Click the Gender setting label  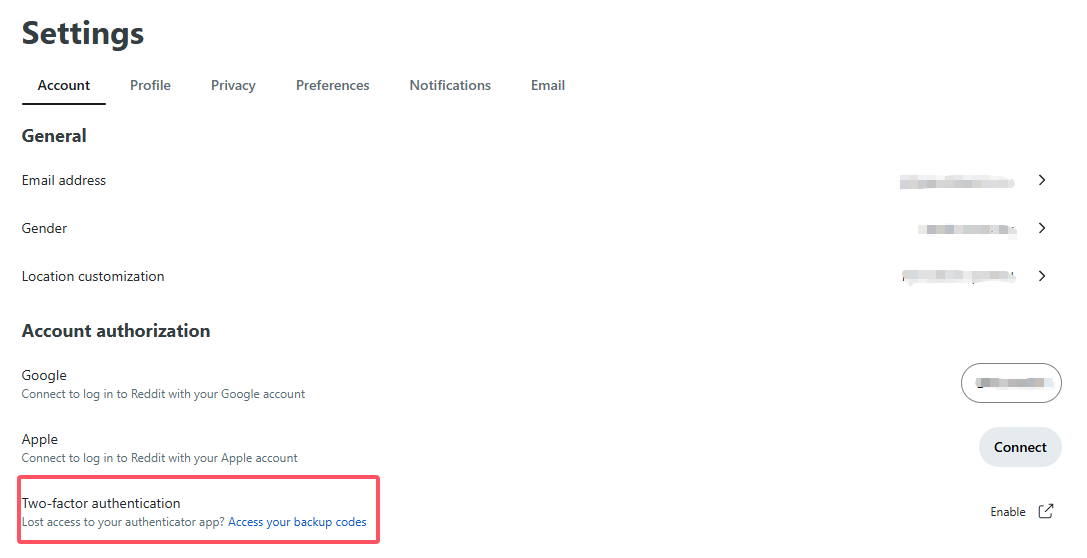point(45,228)
